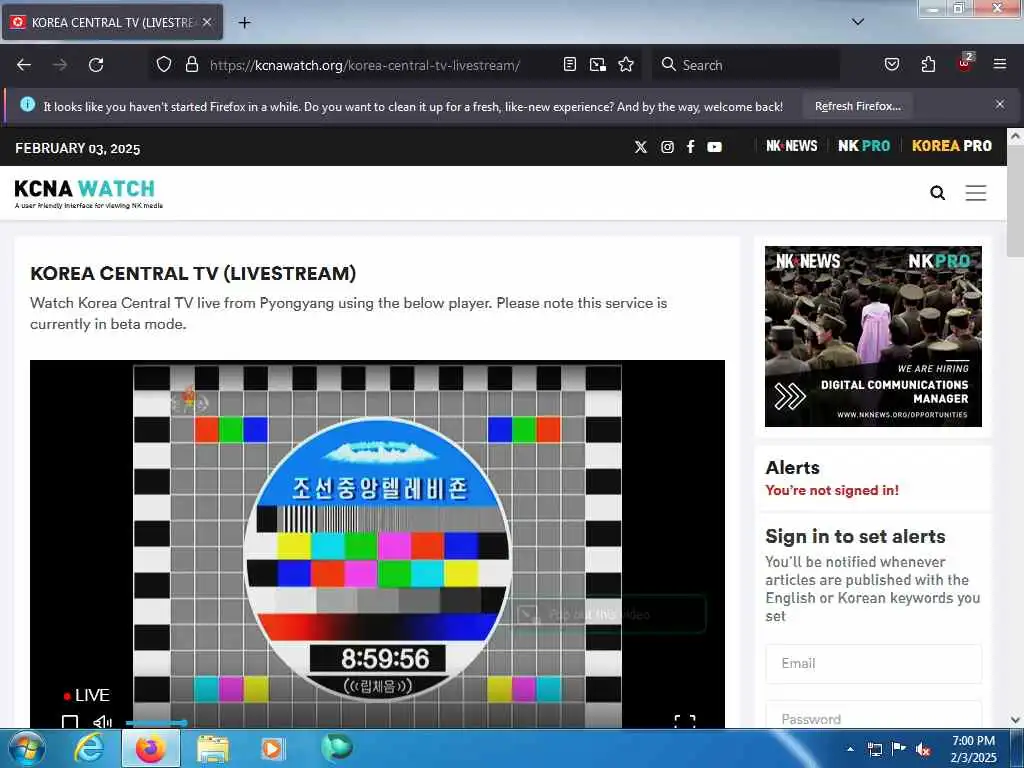This screenshot has width=1024, height=768.
Task: Click the green taskbar application icon
Action: point(337,747)
